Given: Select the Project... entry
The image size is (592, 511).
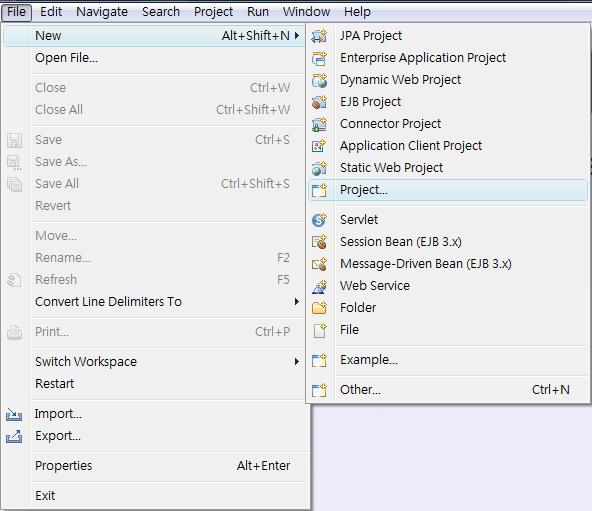Looking at the screenshot, I should (x=448, y=190).
